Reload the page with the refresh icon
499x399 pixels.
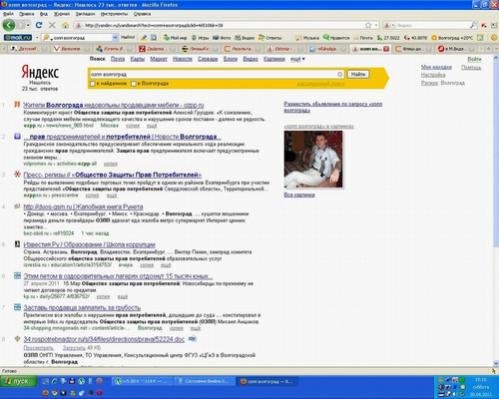point(39,25)
